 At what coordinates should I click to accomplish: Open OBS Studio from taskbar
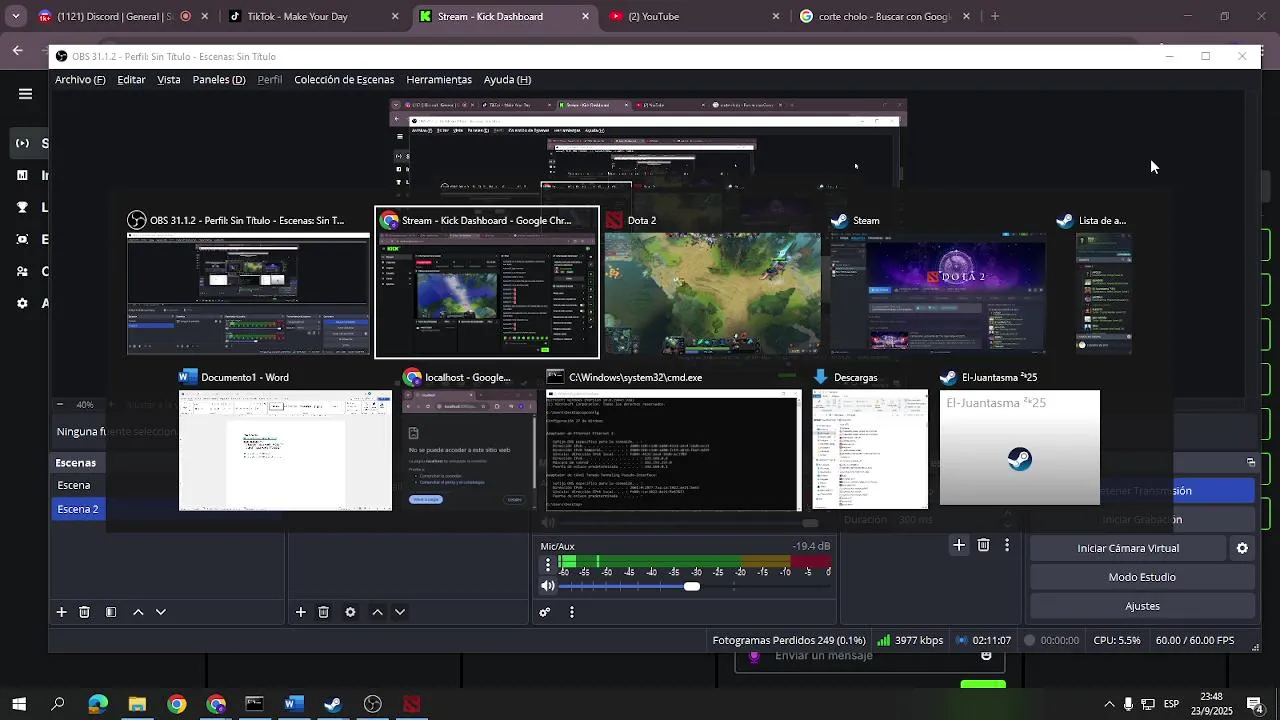click(x=373, y=704)
